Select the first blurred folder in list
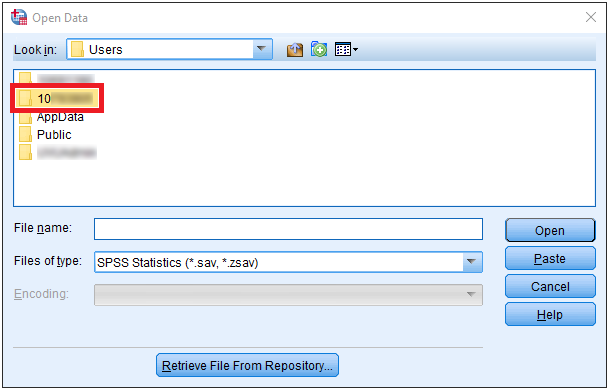609x390 pixels. coord(57,78)
